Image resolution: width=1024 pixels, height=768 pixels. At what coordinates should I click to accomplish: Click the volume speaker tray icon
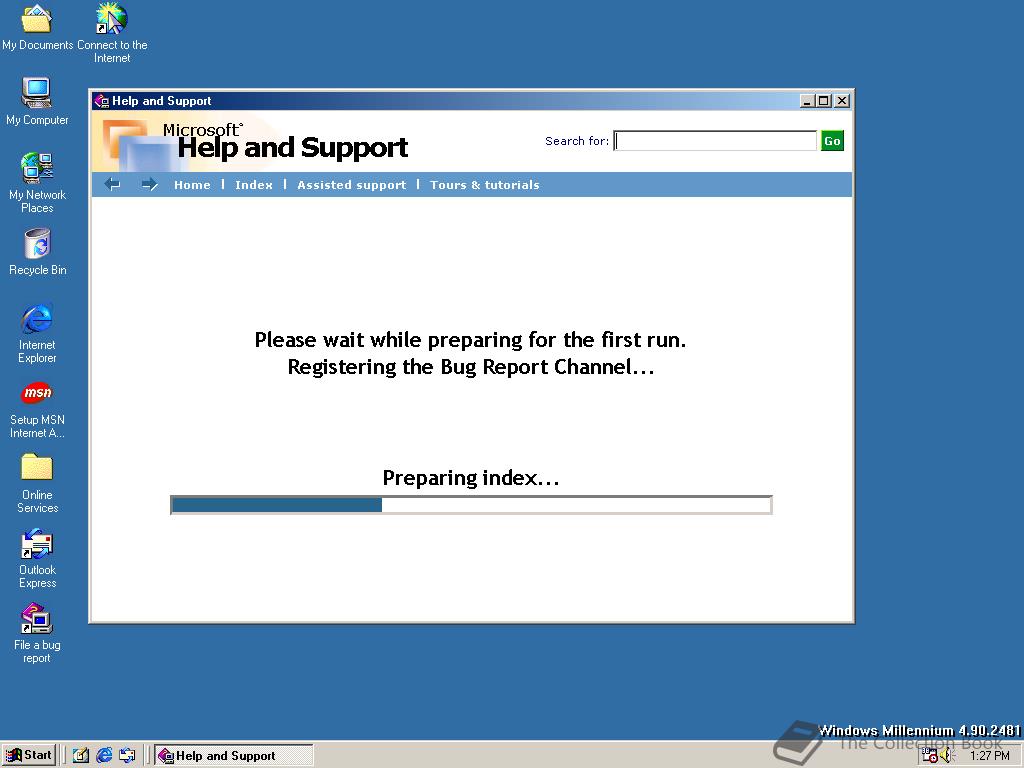[946, 756]
